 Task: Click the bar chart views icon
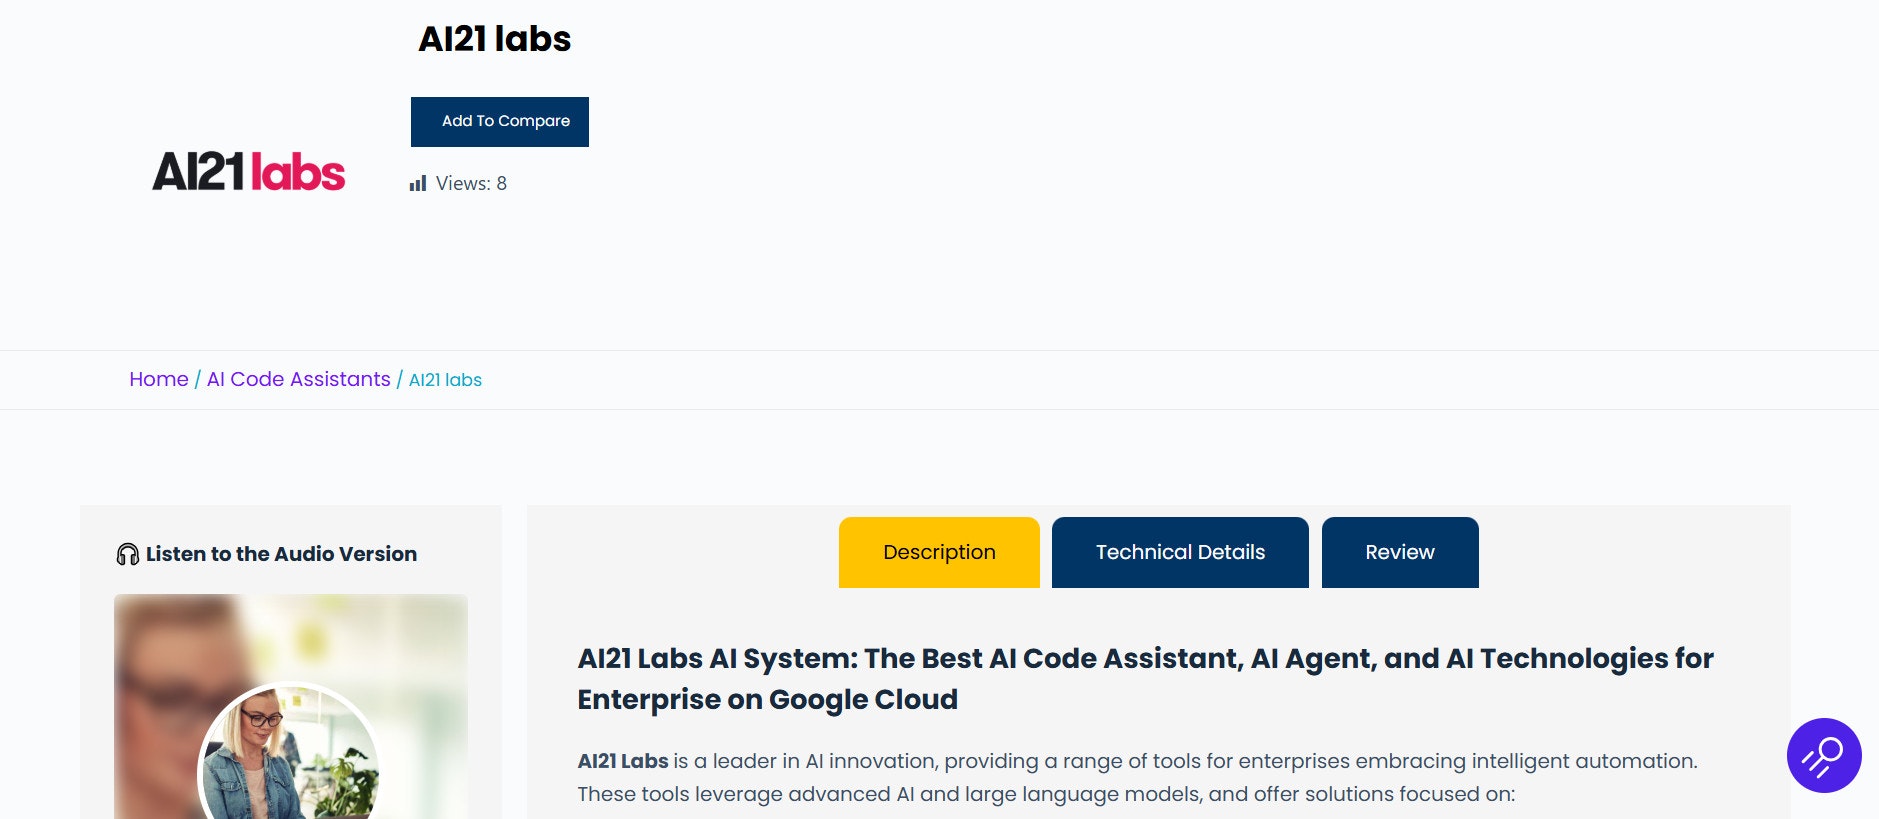418,183
